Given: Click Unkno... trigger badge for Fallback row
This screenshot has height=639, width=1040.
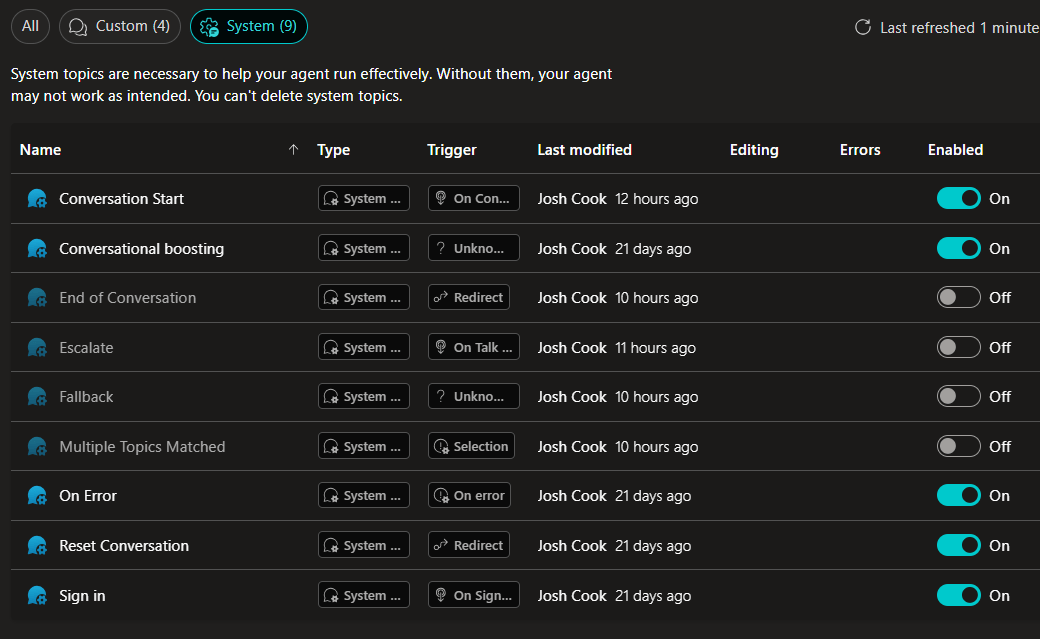Looking at the screenshot, I should coord(474,396).
